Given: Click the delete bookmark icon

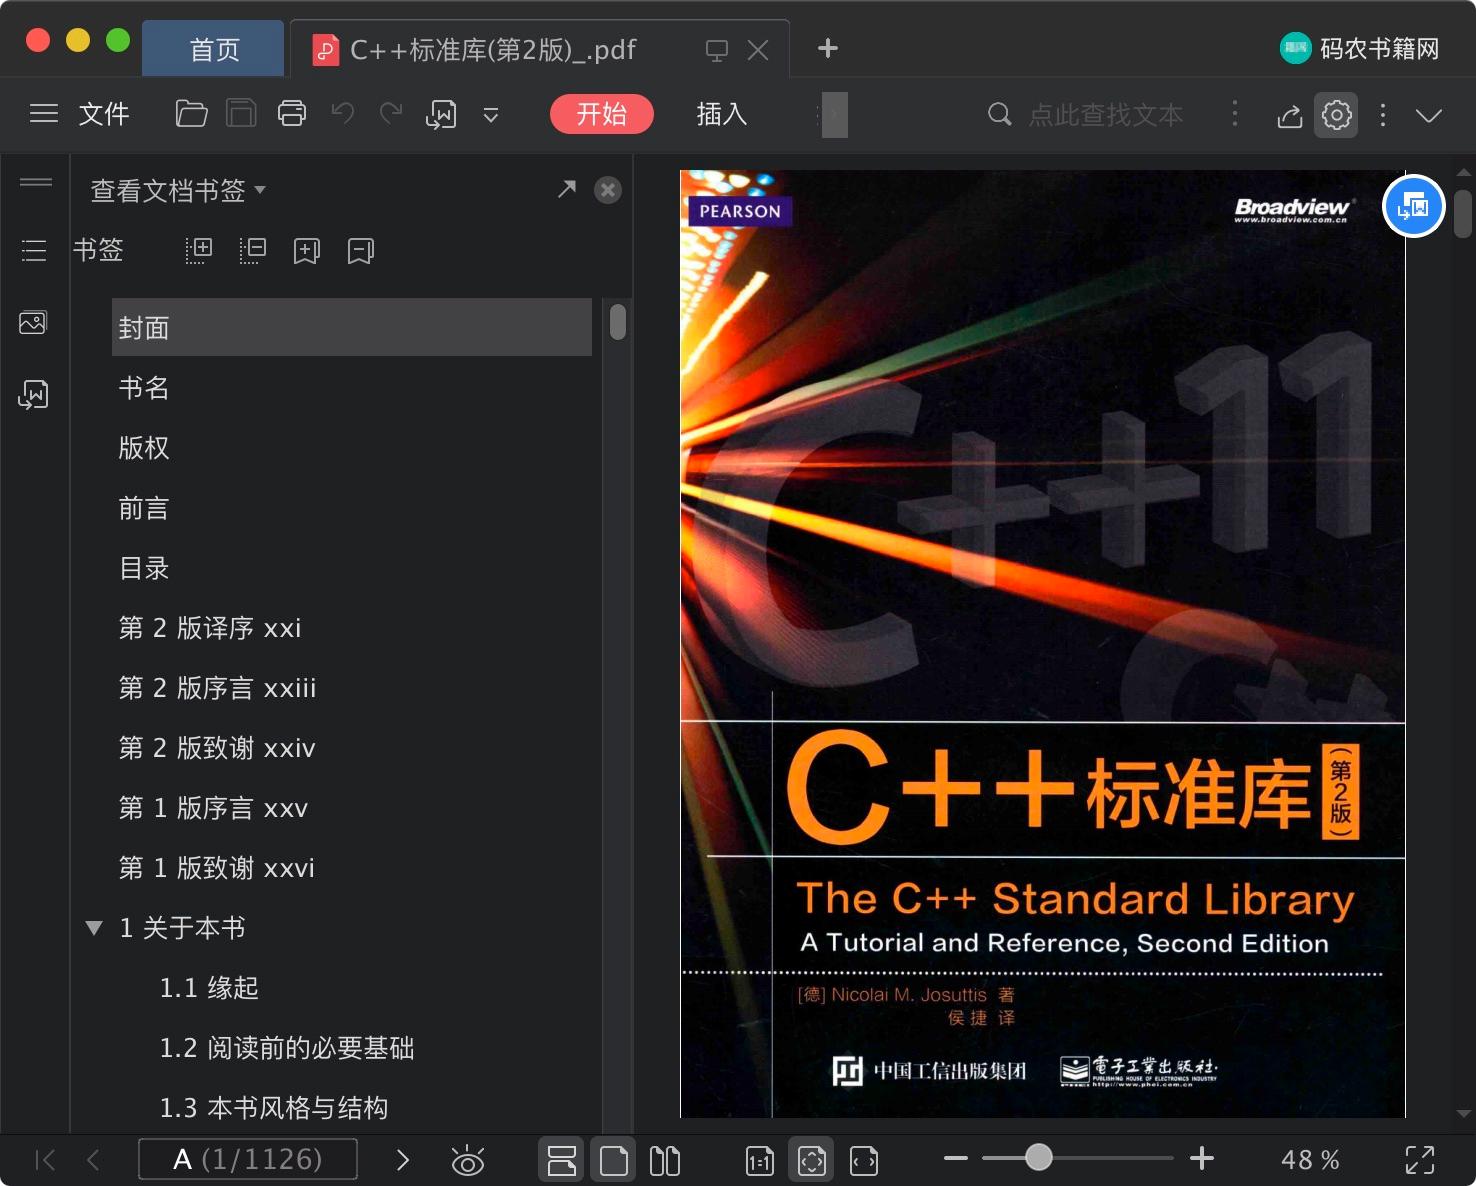Looking at the screenshot, I should (x=361, y=251).
